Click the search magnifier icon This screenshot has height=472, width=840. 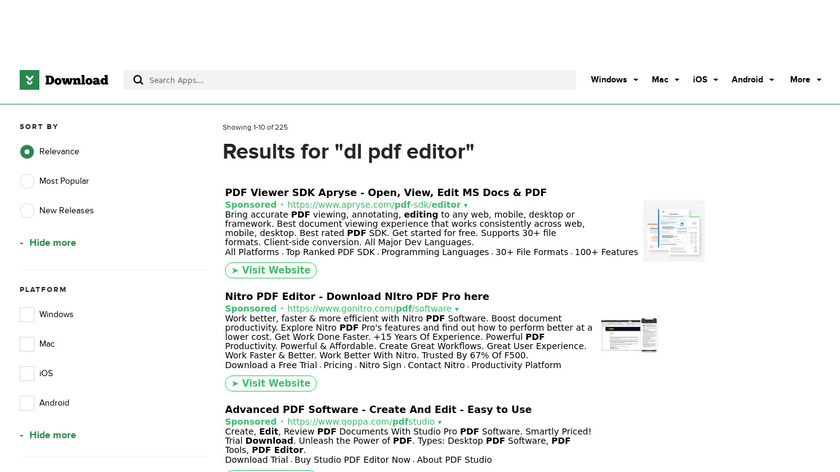[x=138, y=80]
